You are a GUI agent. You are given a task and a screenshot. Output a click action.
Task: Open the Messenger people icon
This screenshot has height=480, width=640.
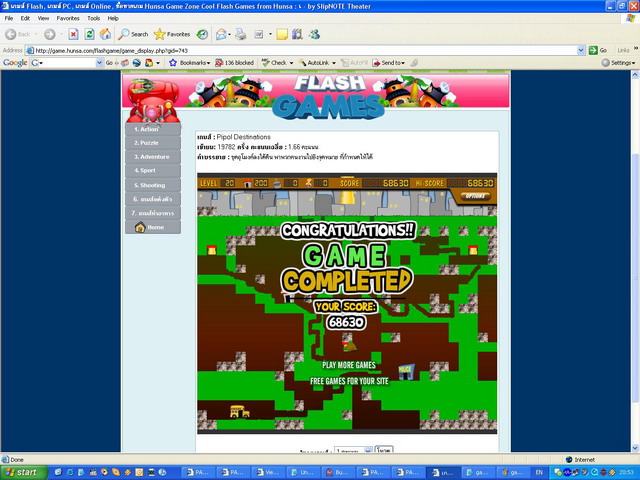click(314, 34)
